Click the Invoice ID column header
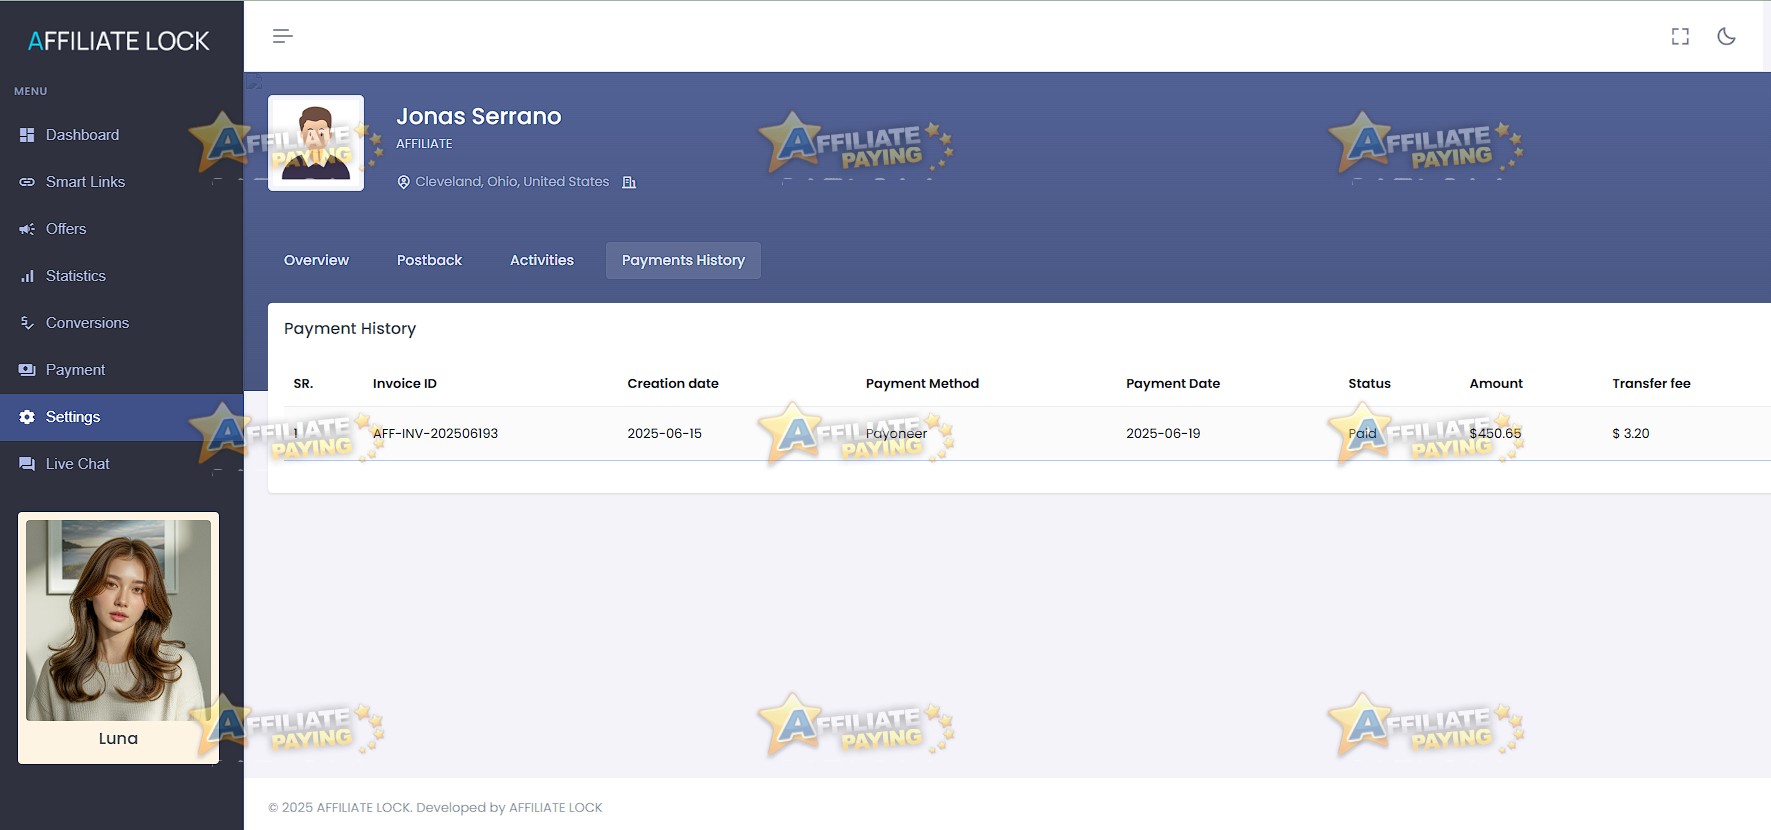This screenshot has height=830, width=1771. pyautogui.click(x=405, y=383)
